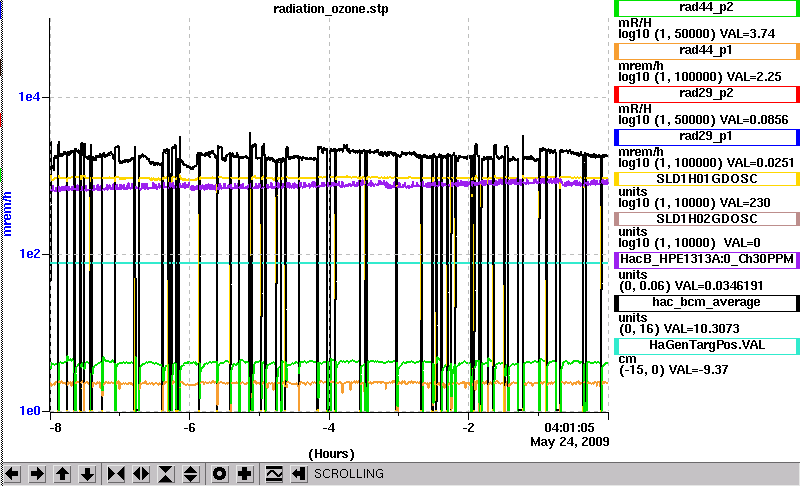Zoom in the time axis horizontally

(116, 474)
